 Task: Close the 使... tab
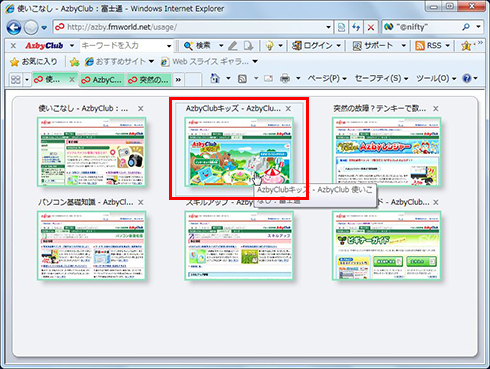[72, 80]
